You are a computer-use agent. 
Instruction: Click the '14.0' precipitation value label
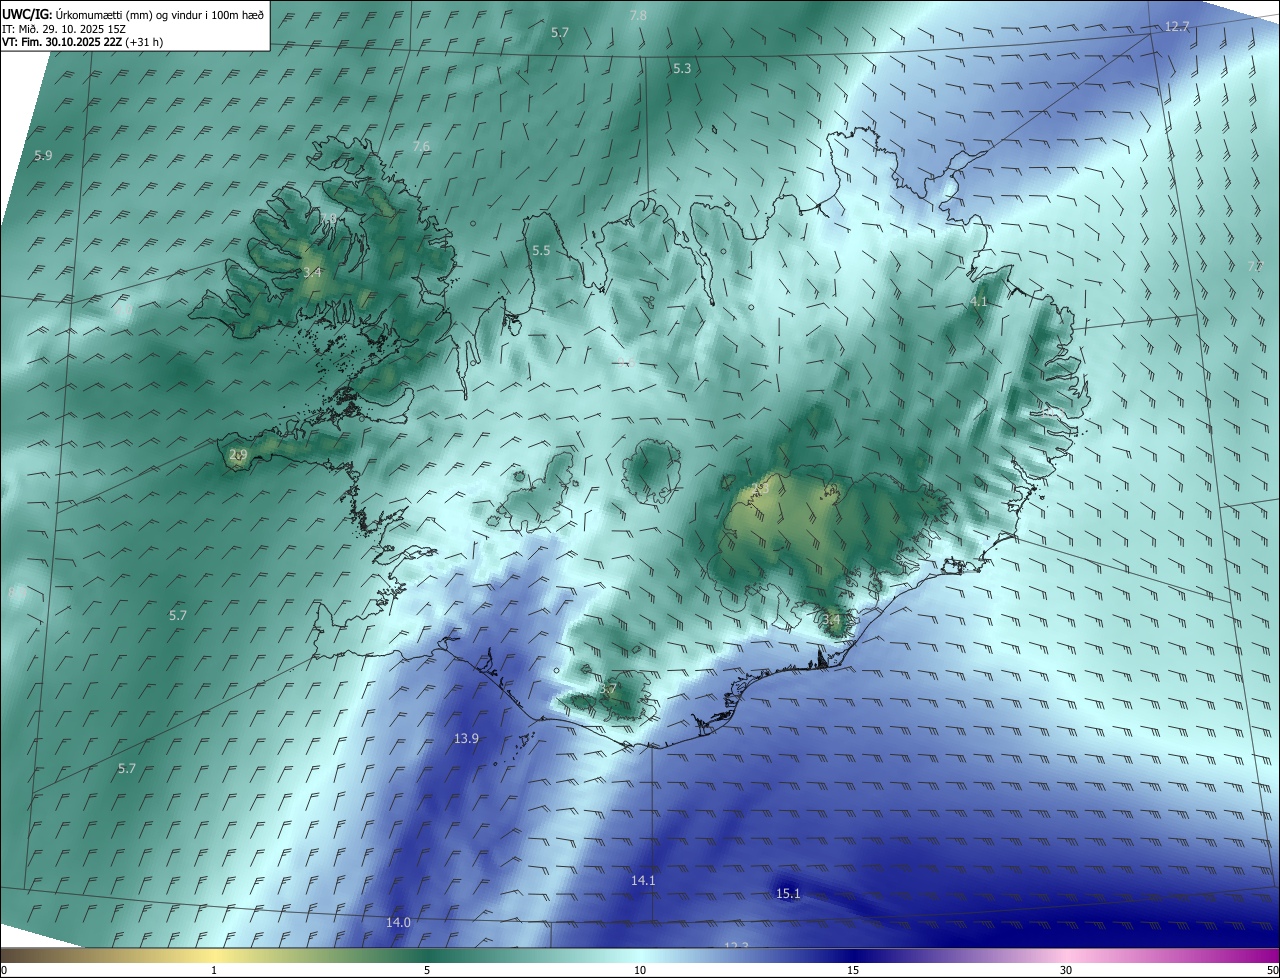pos(398,922)
